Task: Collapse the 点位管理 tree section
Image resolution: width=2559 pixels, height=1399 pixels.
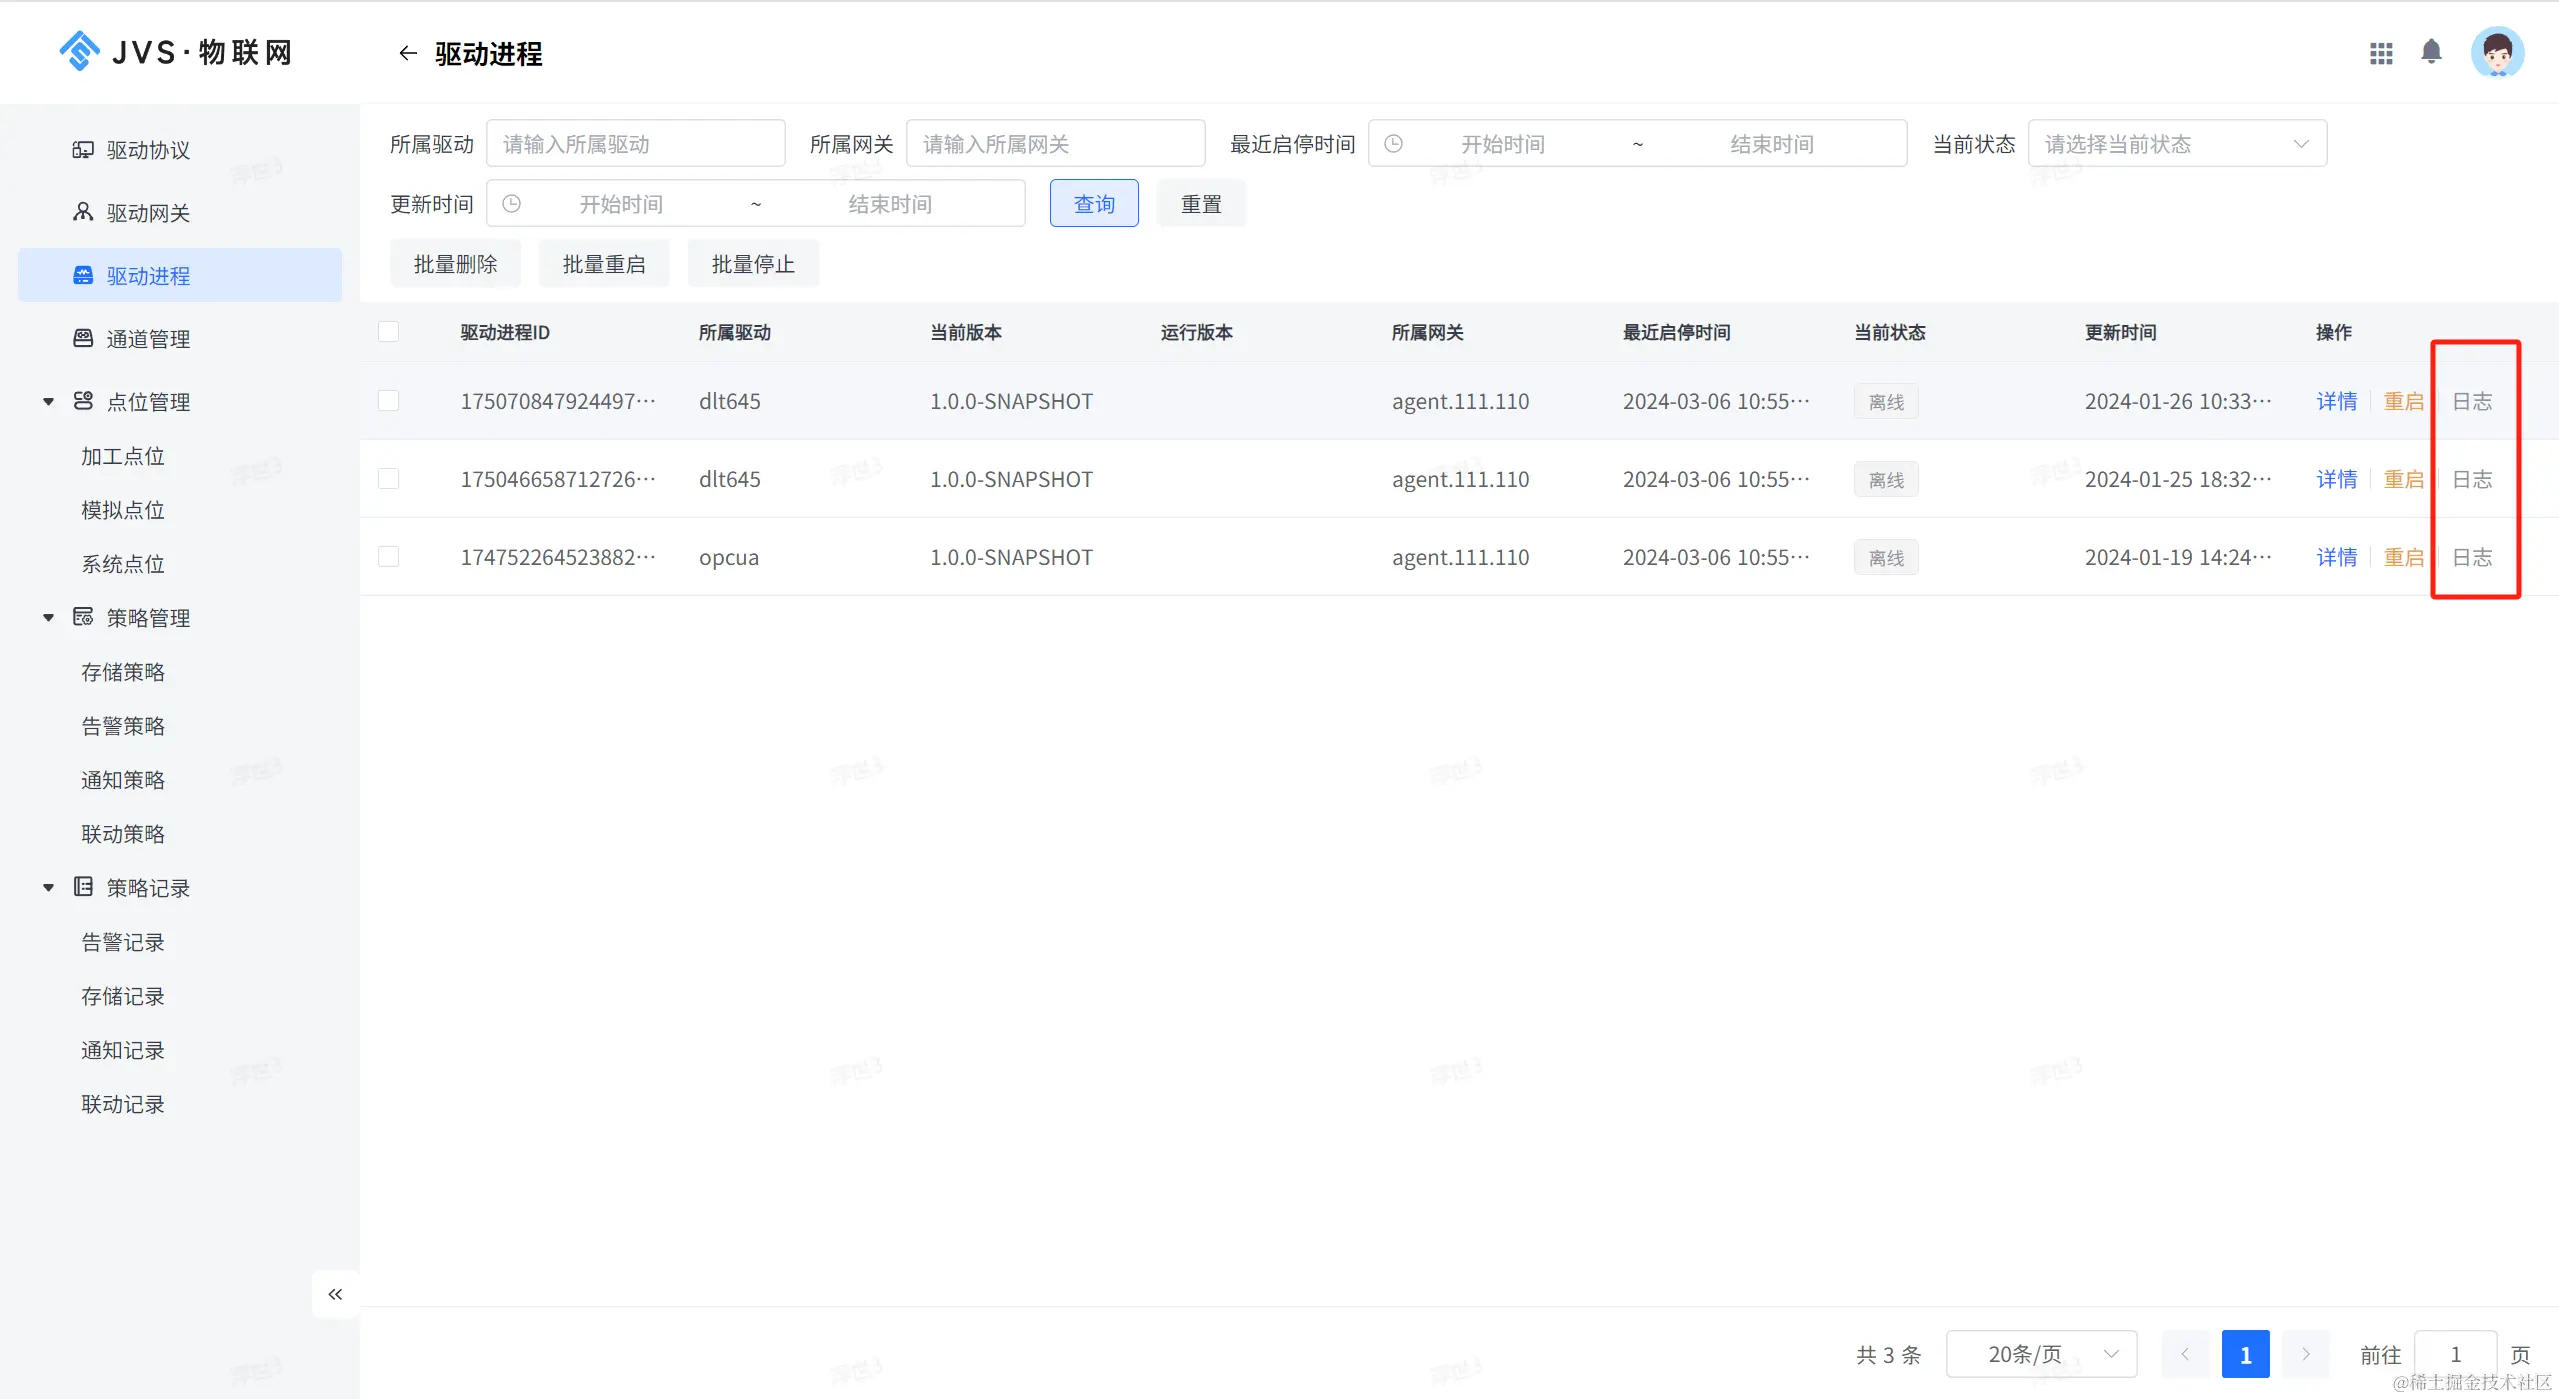Action: pyautogui.click(x=48, y=402)
